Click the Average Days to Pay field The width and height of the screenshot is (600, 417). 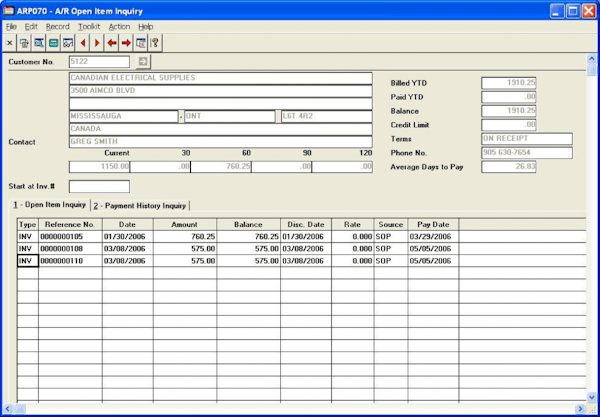click(509, 167)
